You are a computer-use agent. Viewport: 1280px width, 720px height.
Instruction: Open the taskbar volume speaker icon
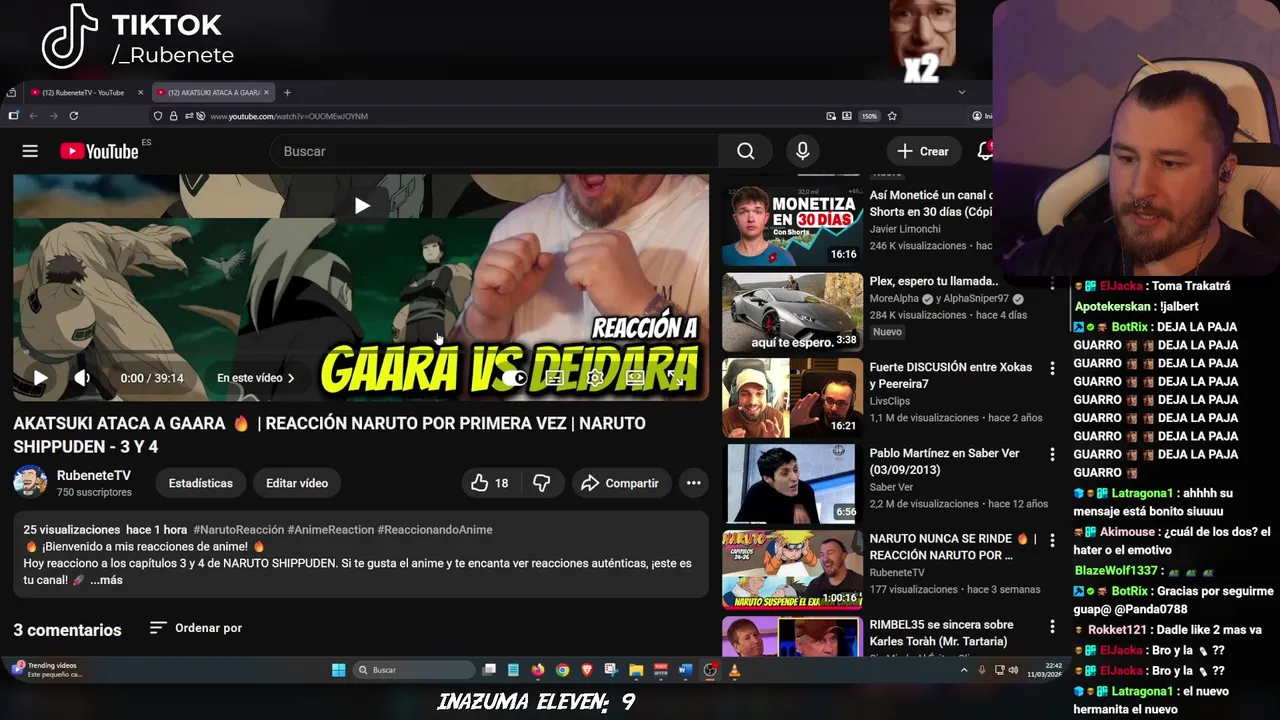(1013, 670)
